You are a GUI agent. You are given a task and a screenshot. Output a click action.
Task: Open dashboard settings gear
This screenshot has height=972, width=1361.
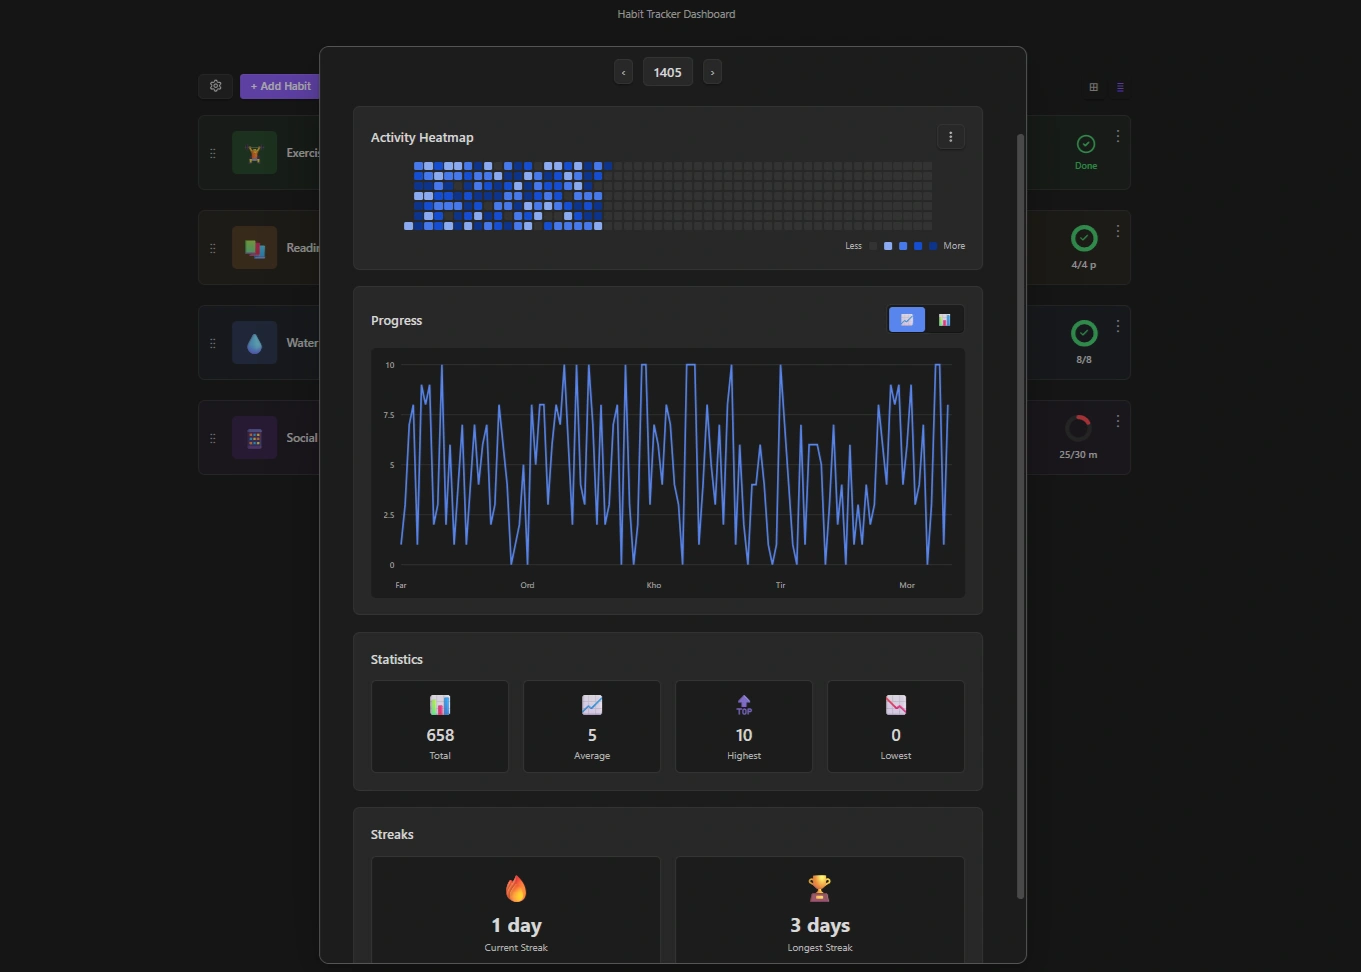click(216, 86)
